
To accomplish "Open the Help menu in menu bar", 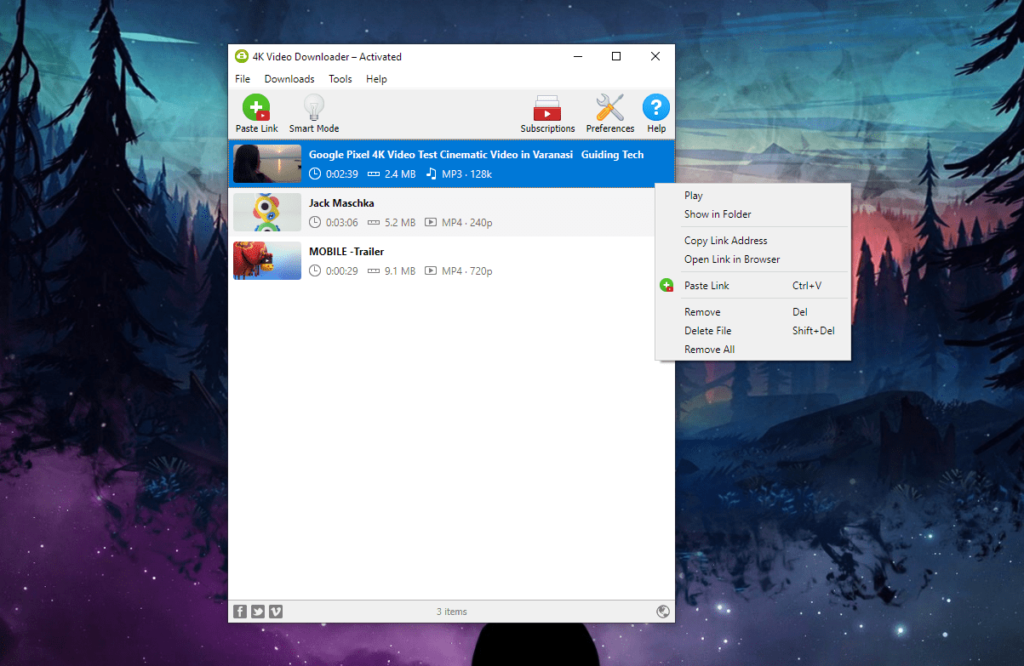I will tap(376, 79).
